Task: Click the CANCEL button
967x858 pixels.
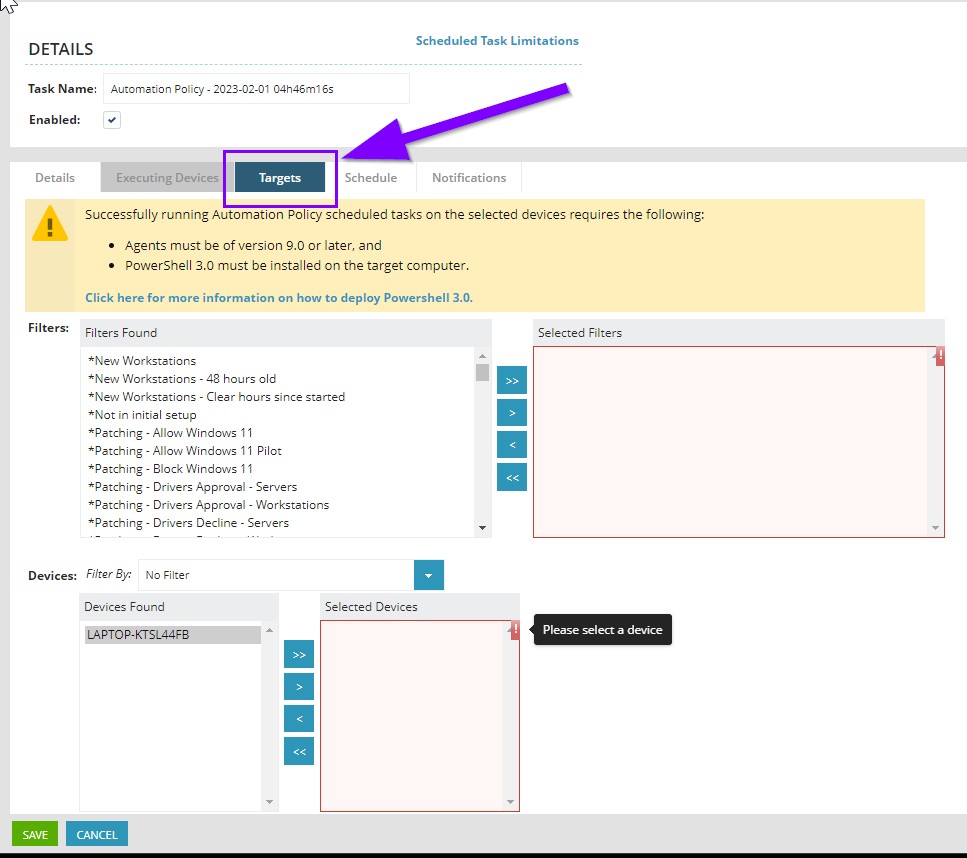Action: click(97, 834)
